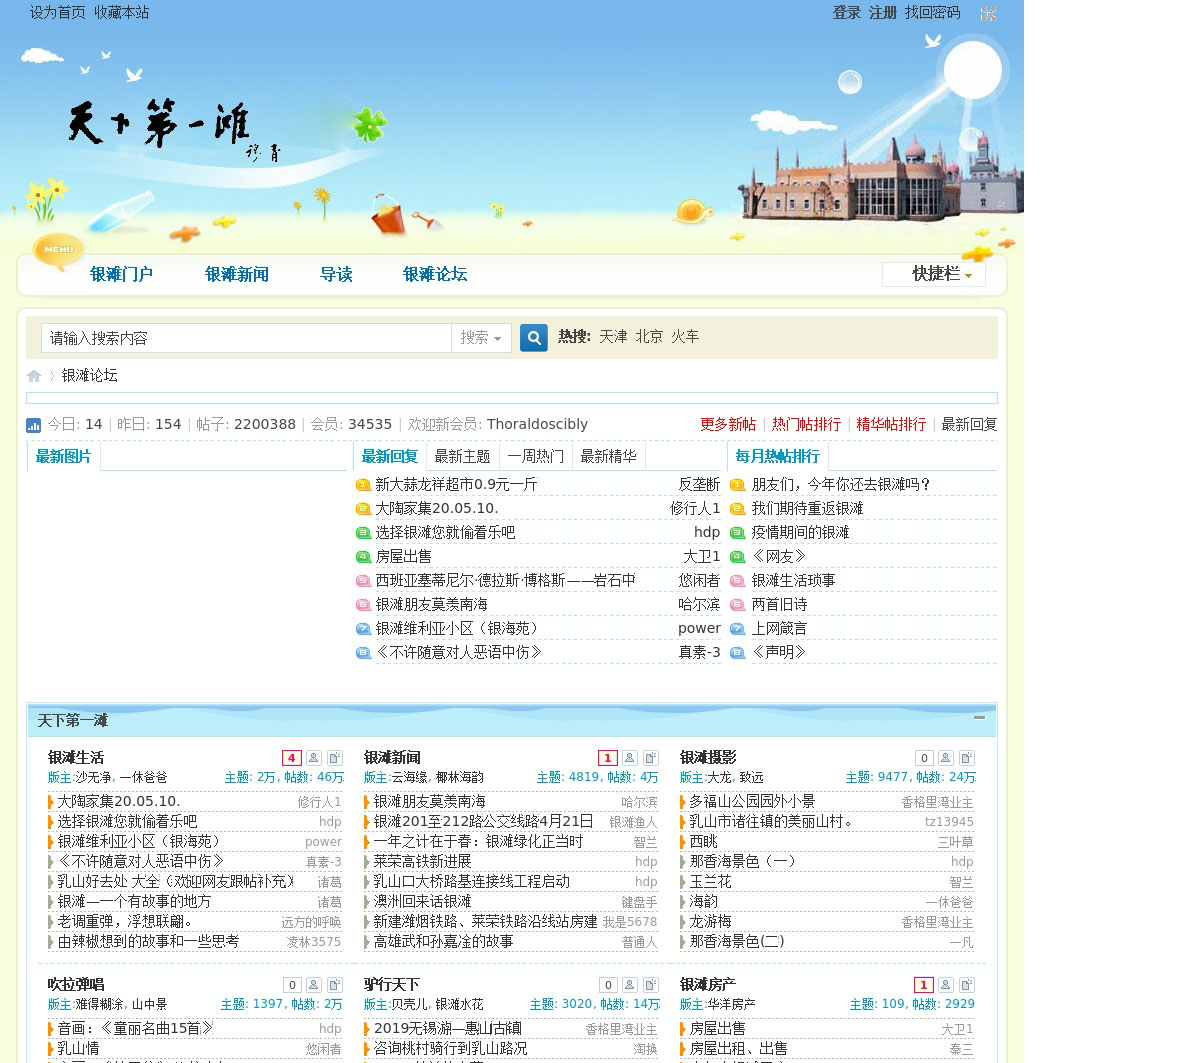Click the moderator icon in 银滩生活 header
1200x1063 pixels.
click(x=313, y=758)
